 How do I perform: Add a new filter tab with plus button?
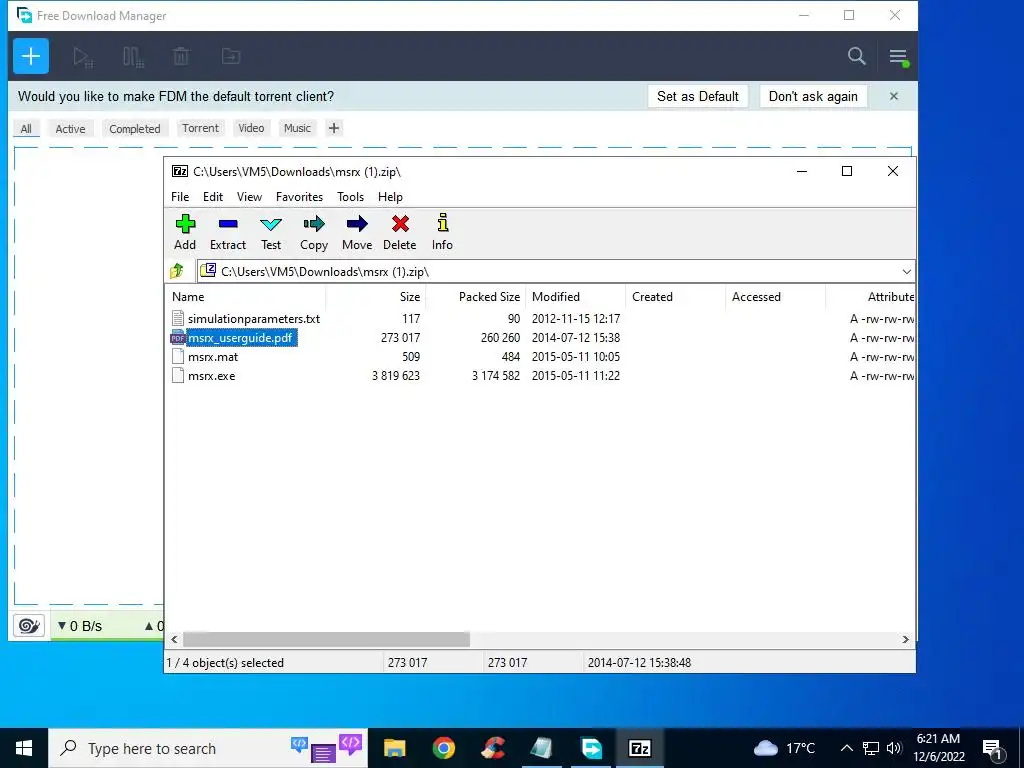pos(334,128)
